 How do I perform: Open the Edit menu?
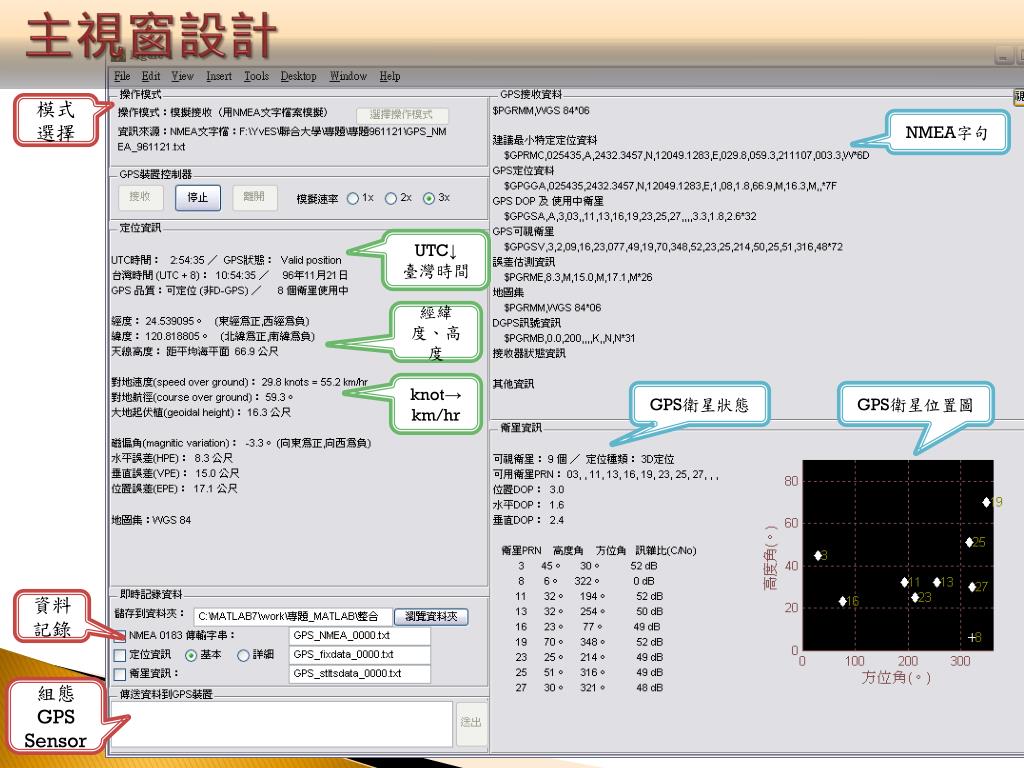(x=151, y=76)
